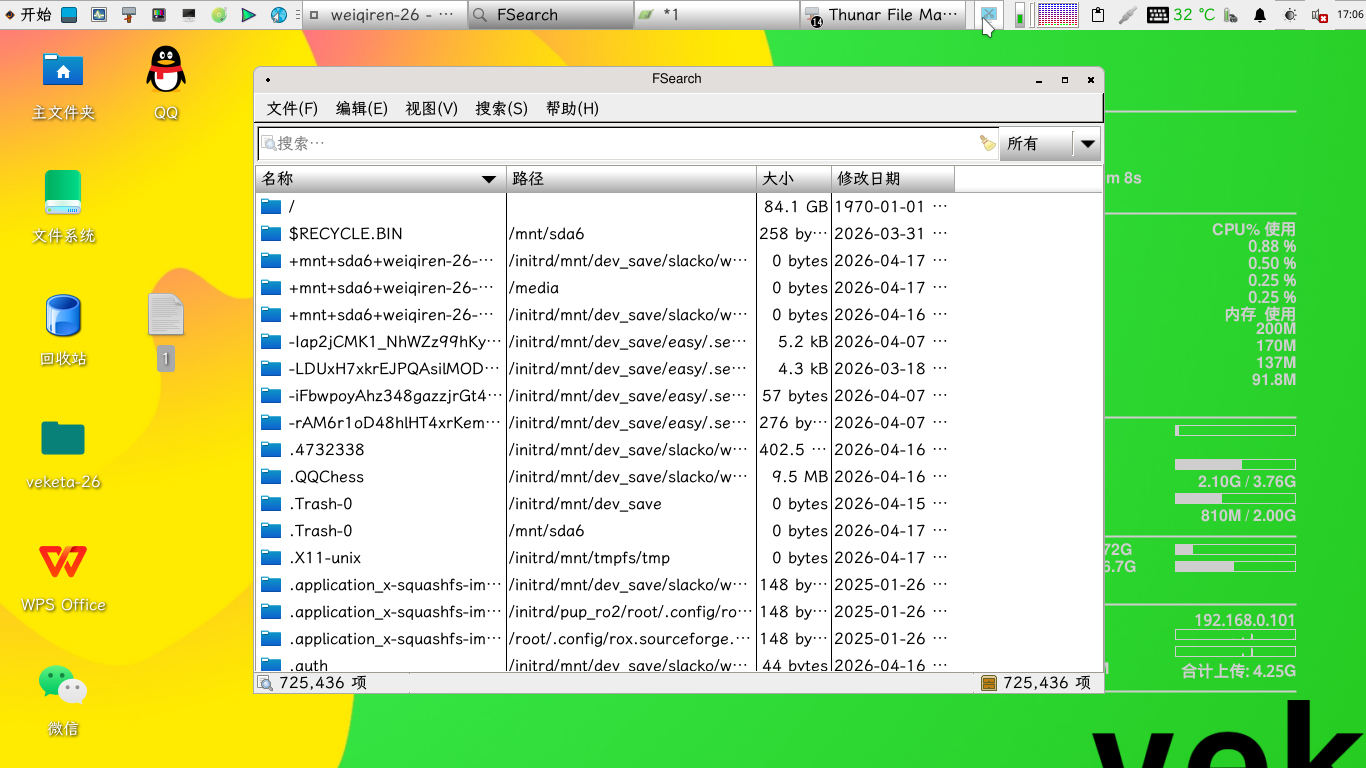The image size is (1366, 768).
Task: Open the black monitor terminal launcher
Action: click(x=189, y=15)
